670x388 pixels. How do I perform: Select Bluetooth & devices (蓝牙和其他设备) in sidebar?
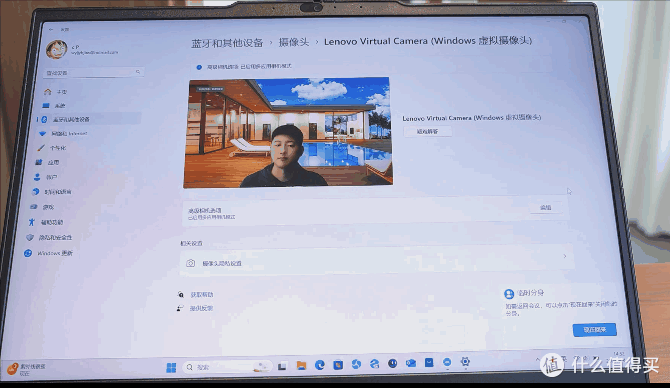click(89, 119)
